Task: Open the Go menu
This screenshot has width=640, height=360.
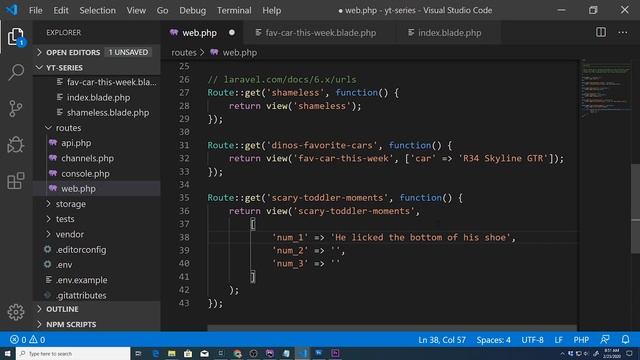Action: tap(162, 10)
